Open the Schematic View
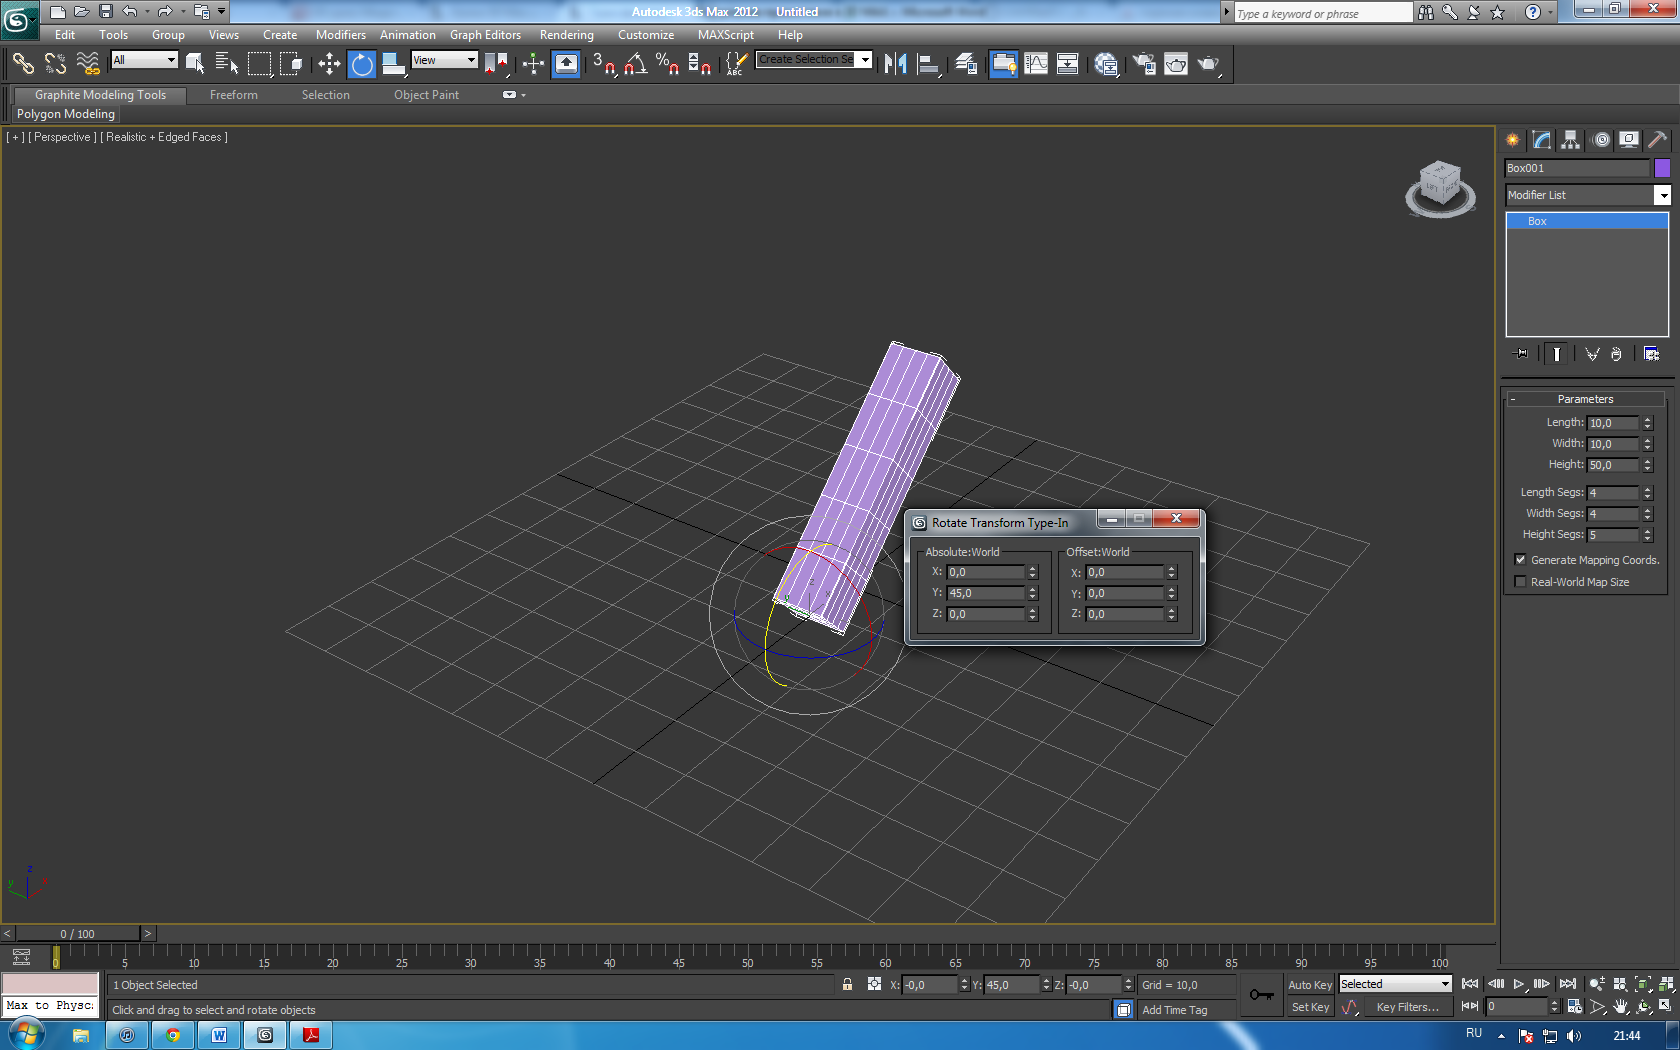The height and width of the screenshot is (1050, 1680). click(1068, 64)
